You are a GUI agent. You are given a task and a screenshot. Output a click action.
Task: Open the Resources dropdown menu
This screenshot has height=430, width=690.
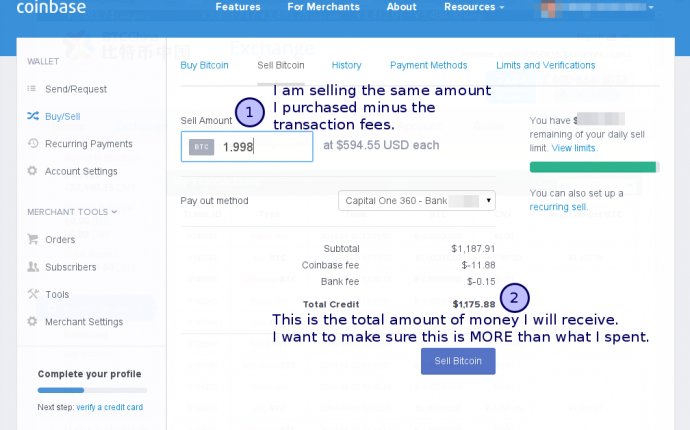(473, 7)
